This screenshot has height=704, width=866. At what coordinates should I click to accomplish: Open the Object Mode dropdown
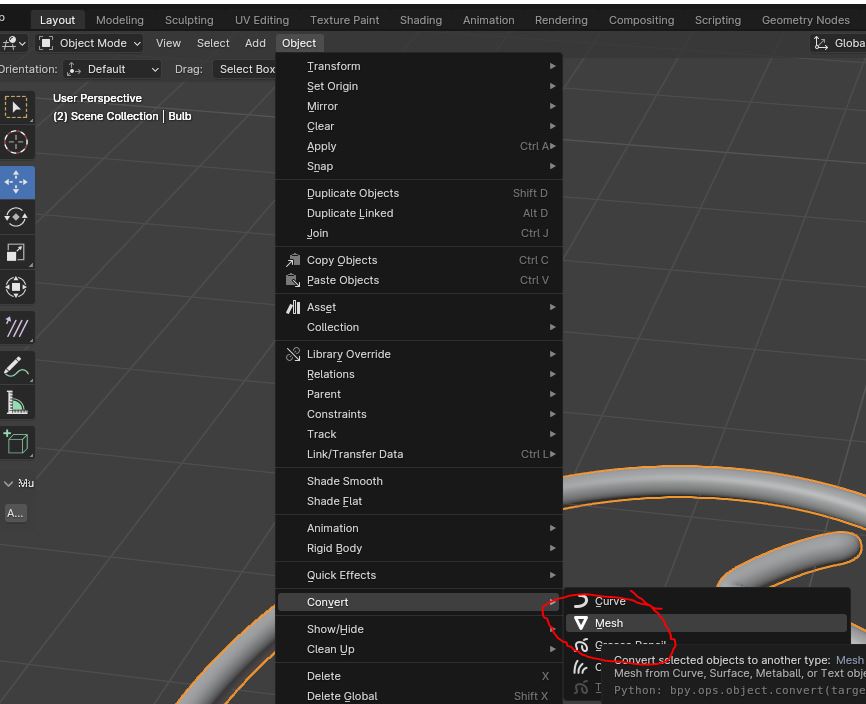(x=90, y=43)
